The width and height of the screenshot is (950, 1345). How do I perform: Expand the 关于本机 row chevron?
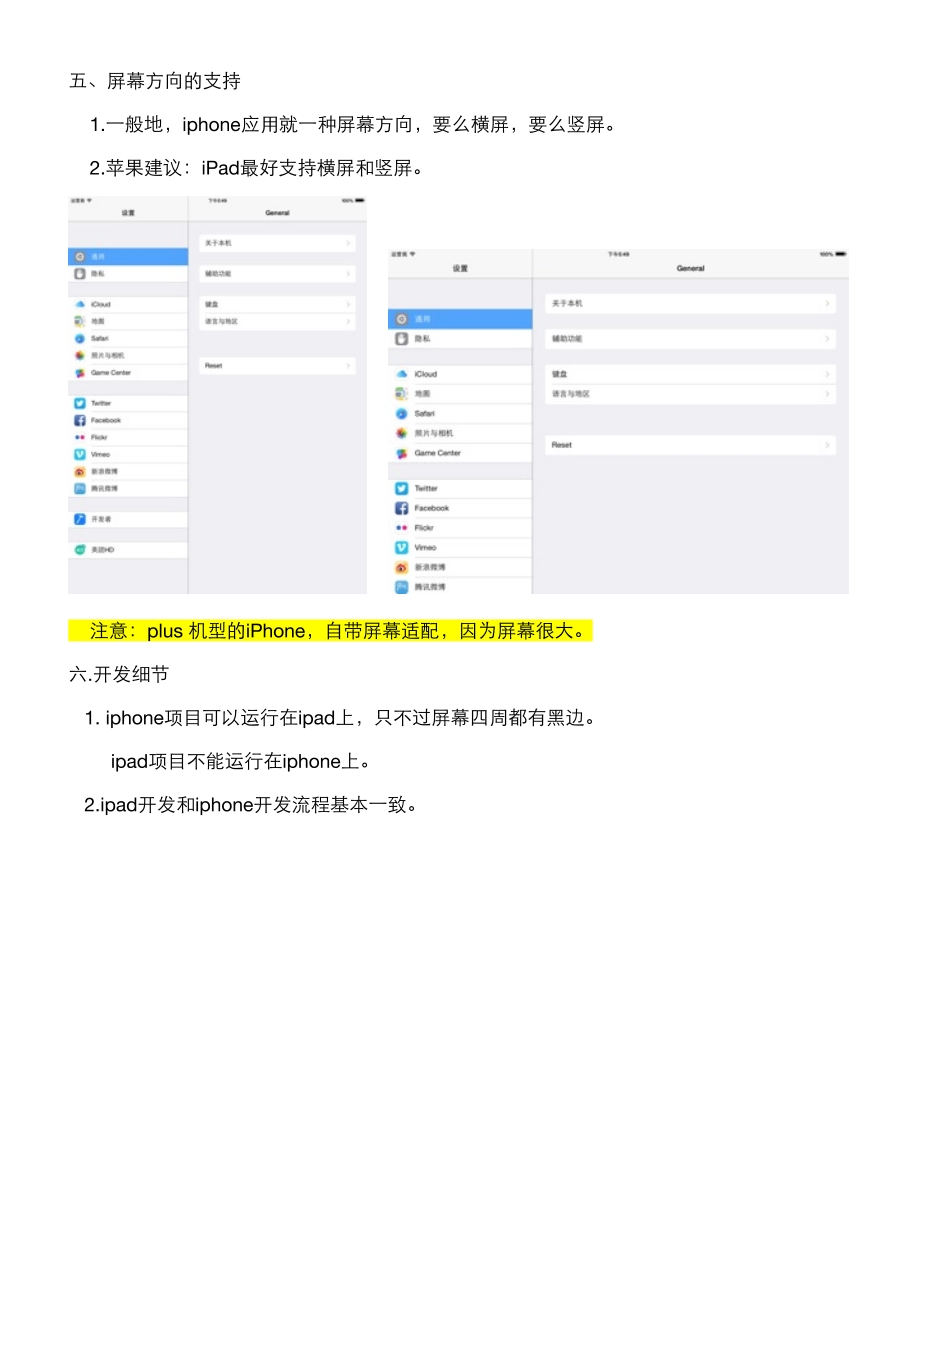tap(348, 243)
